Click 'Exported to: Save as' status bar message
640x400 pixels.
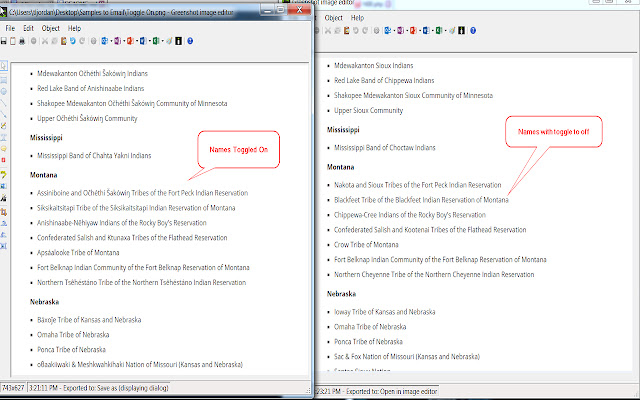[98, 388]
